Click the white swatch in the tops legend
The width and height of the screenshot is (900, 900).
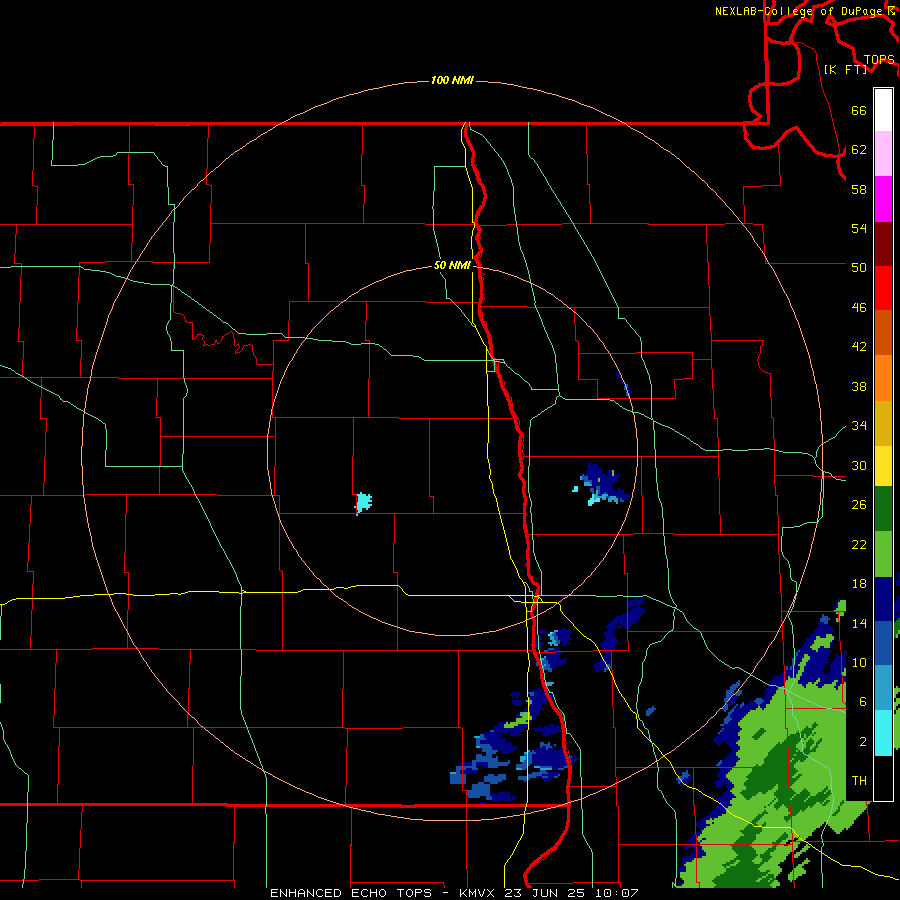pos(883,110)
